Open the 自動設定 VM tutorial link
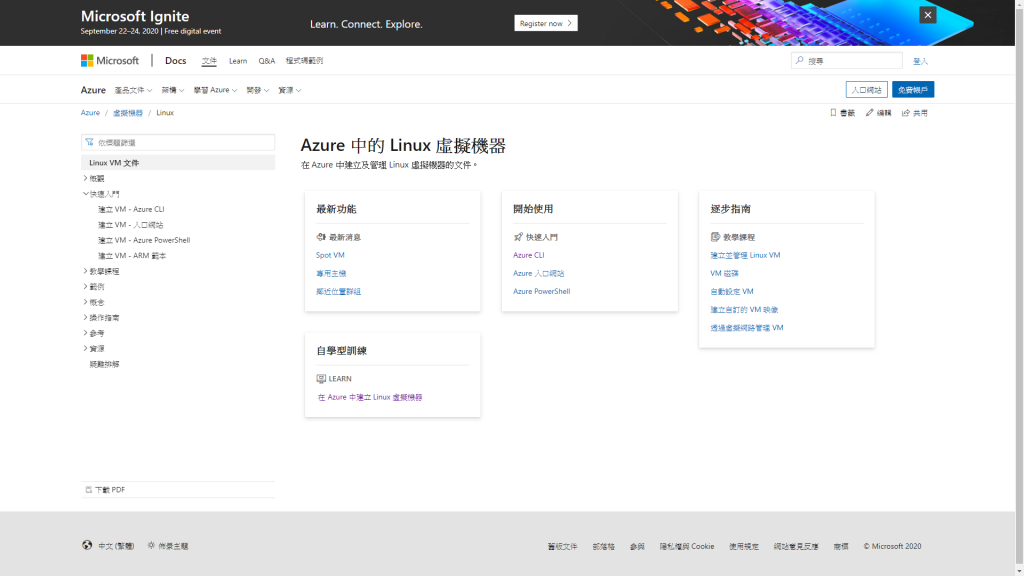The width and height of the screenshot is (1024, 576). (x=731, y=291)
